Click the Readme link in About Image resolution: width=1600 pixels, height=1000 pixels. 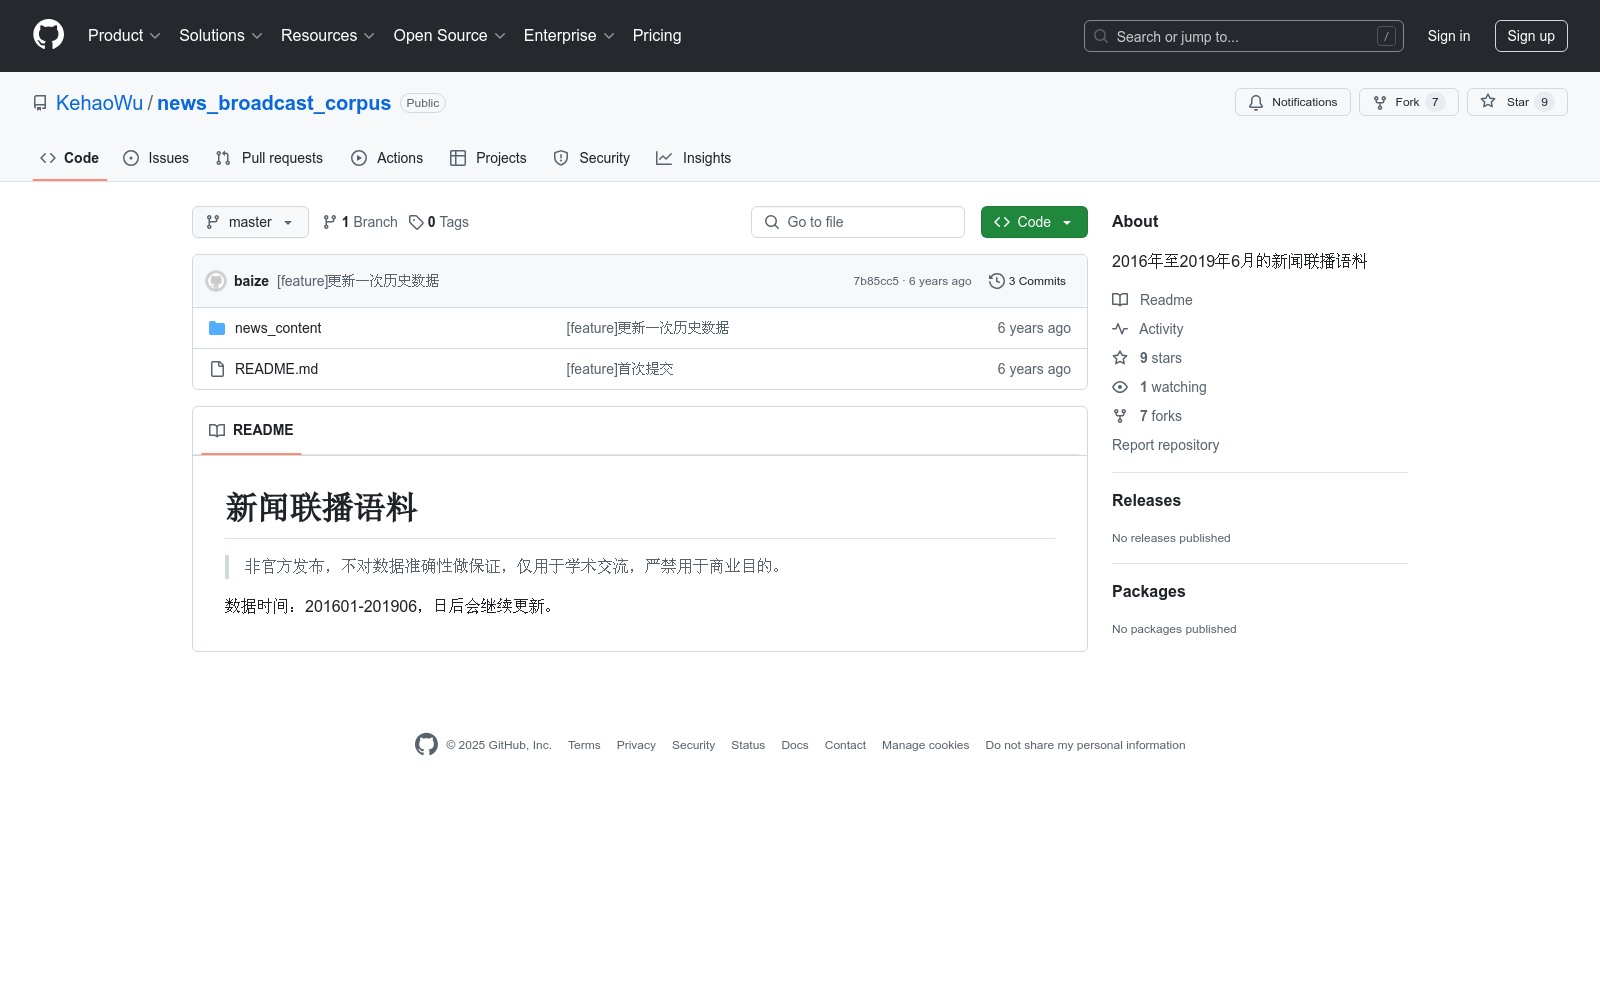[x=1152, y=300]
